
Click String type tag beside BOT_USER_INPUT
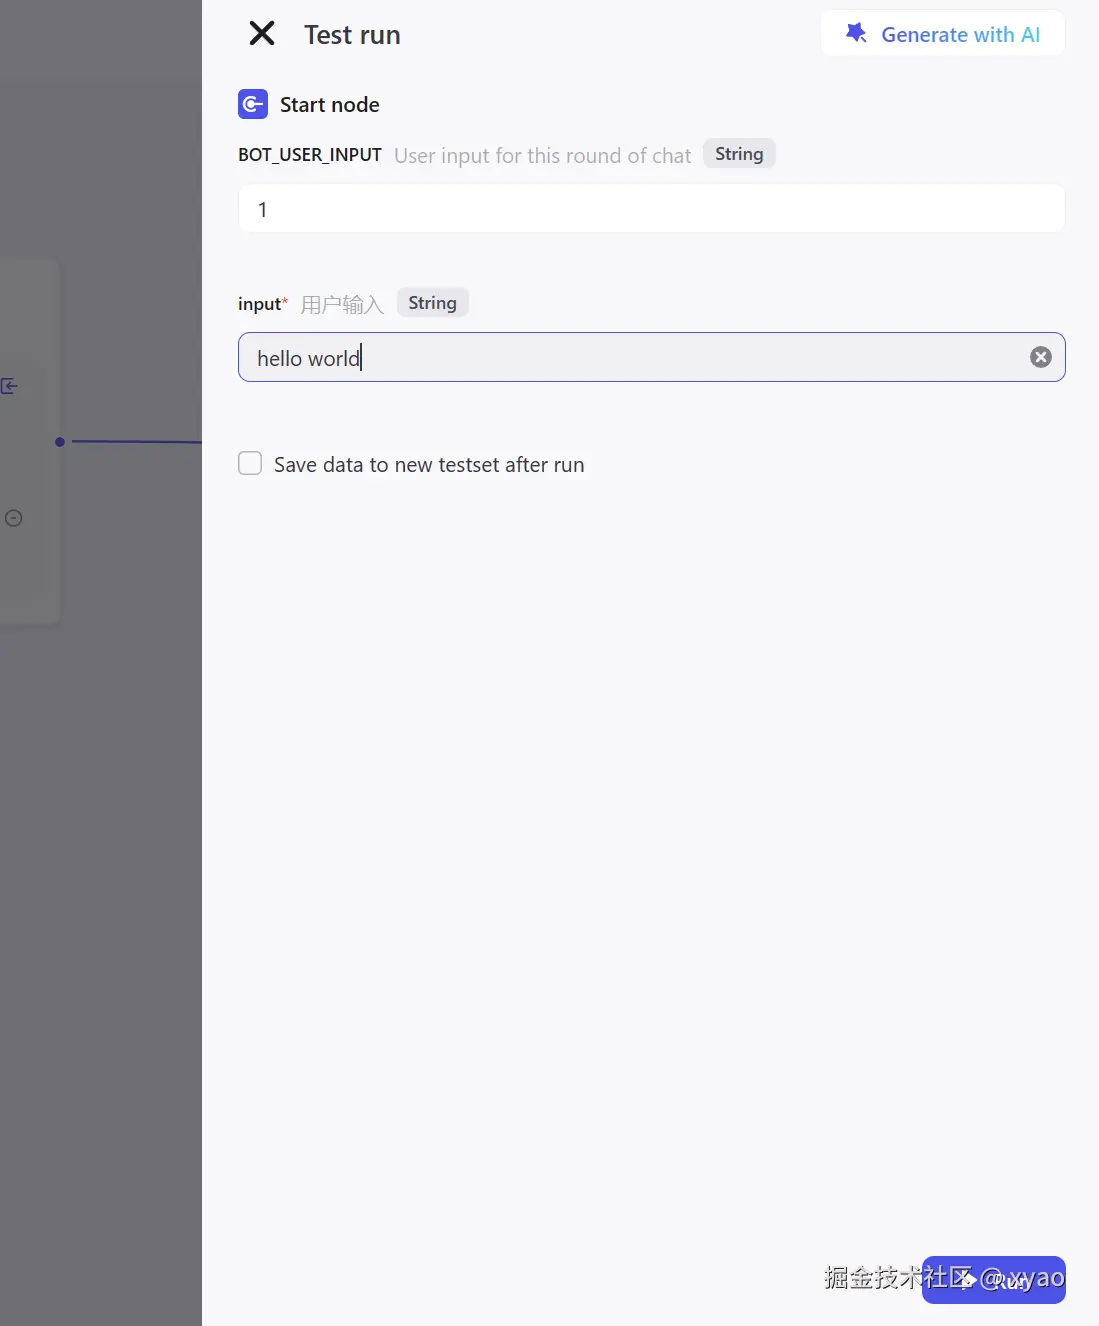click(x=739, y=154)
